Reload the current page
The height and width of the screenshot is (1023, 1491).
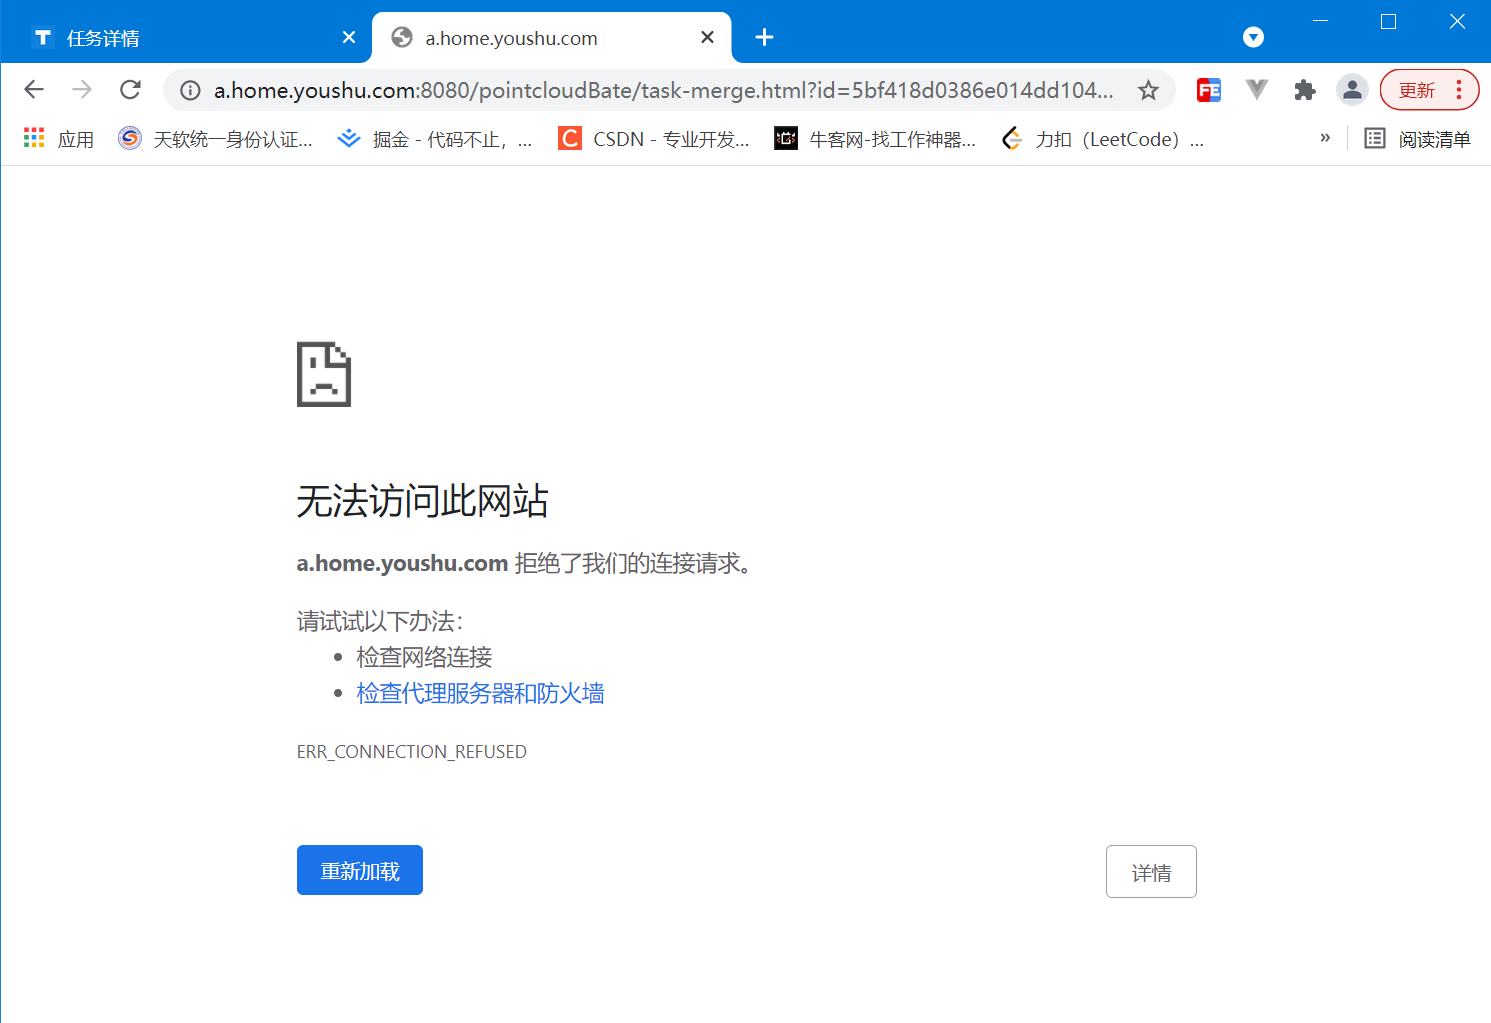click(x=130, y=89)
